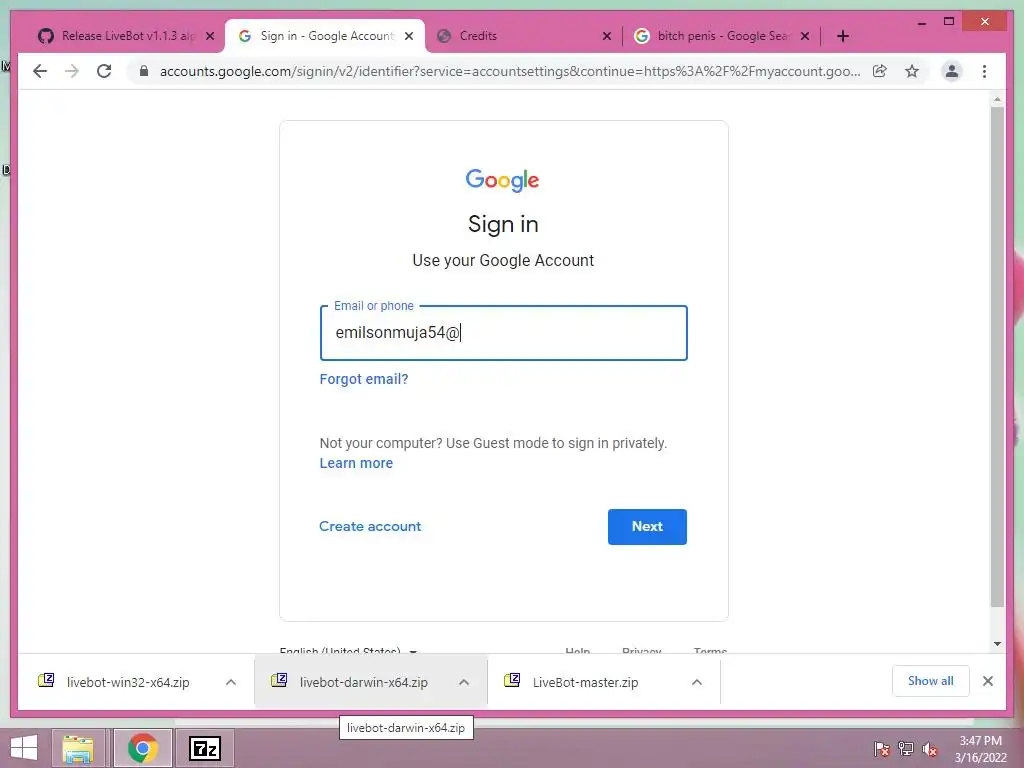Click the Email or phone field
The width and height of the screenshot is (1024, 768).
click(x=504, y=332)
